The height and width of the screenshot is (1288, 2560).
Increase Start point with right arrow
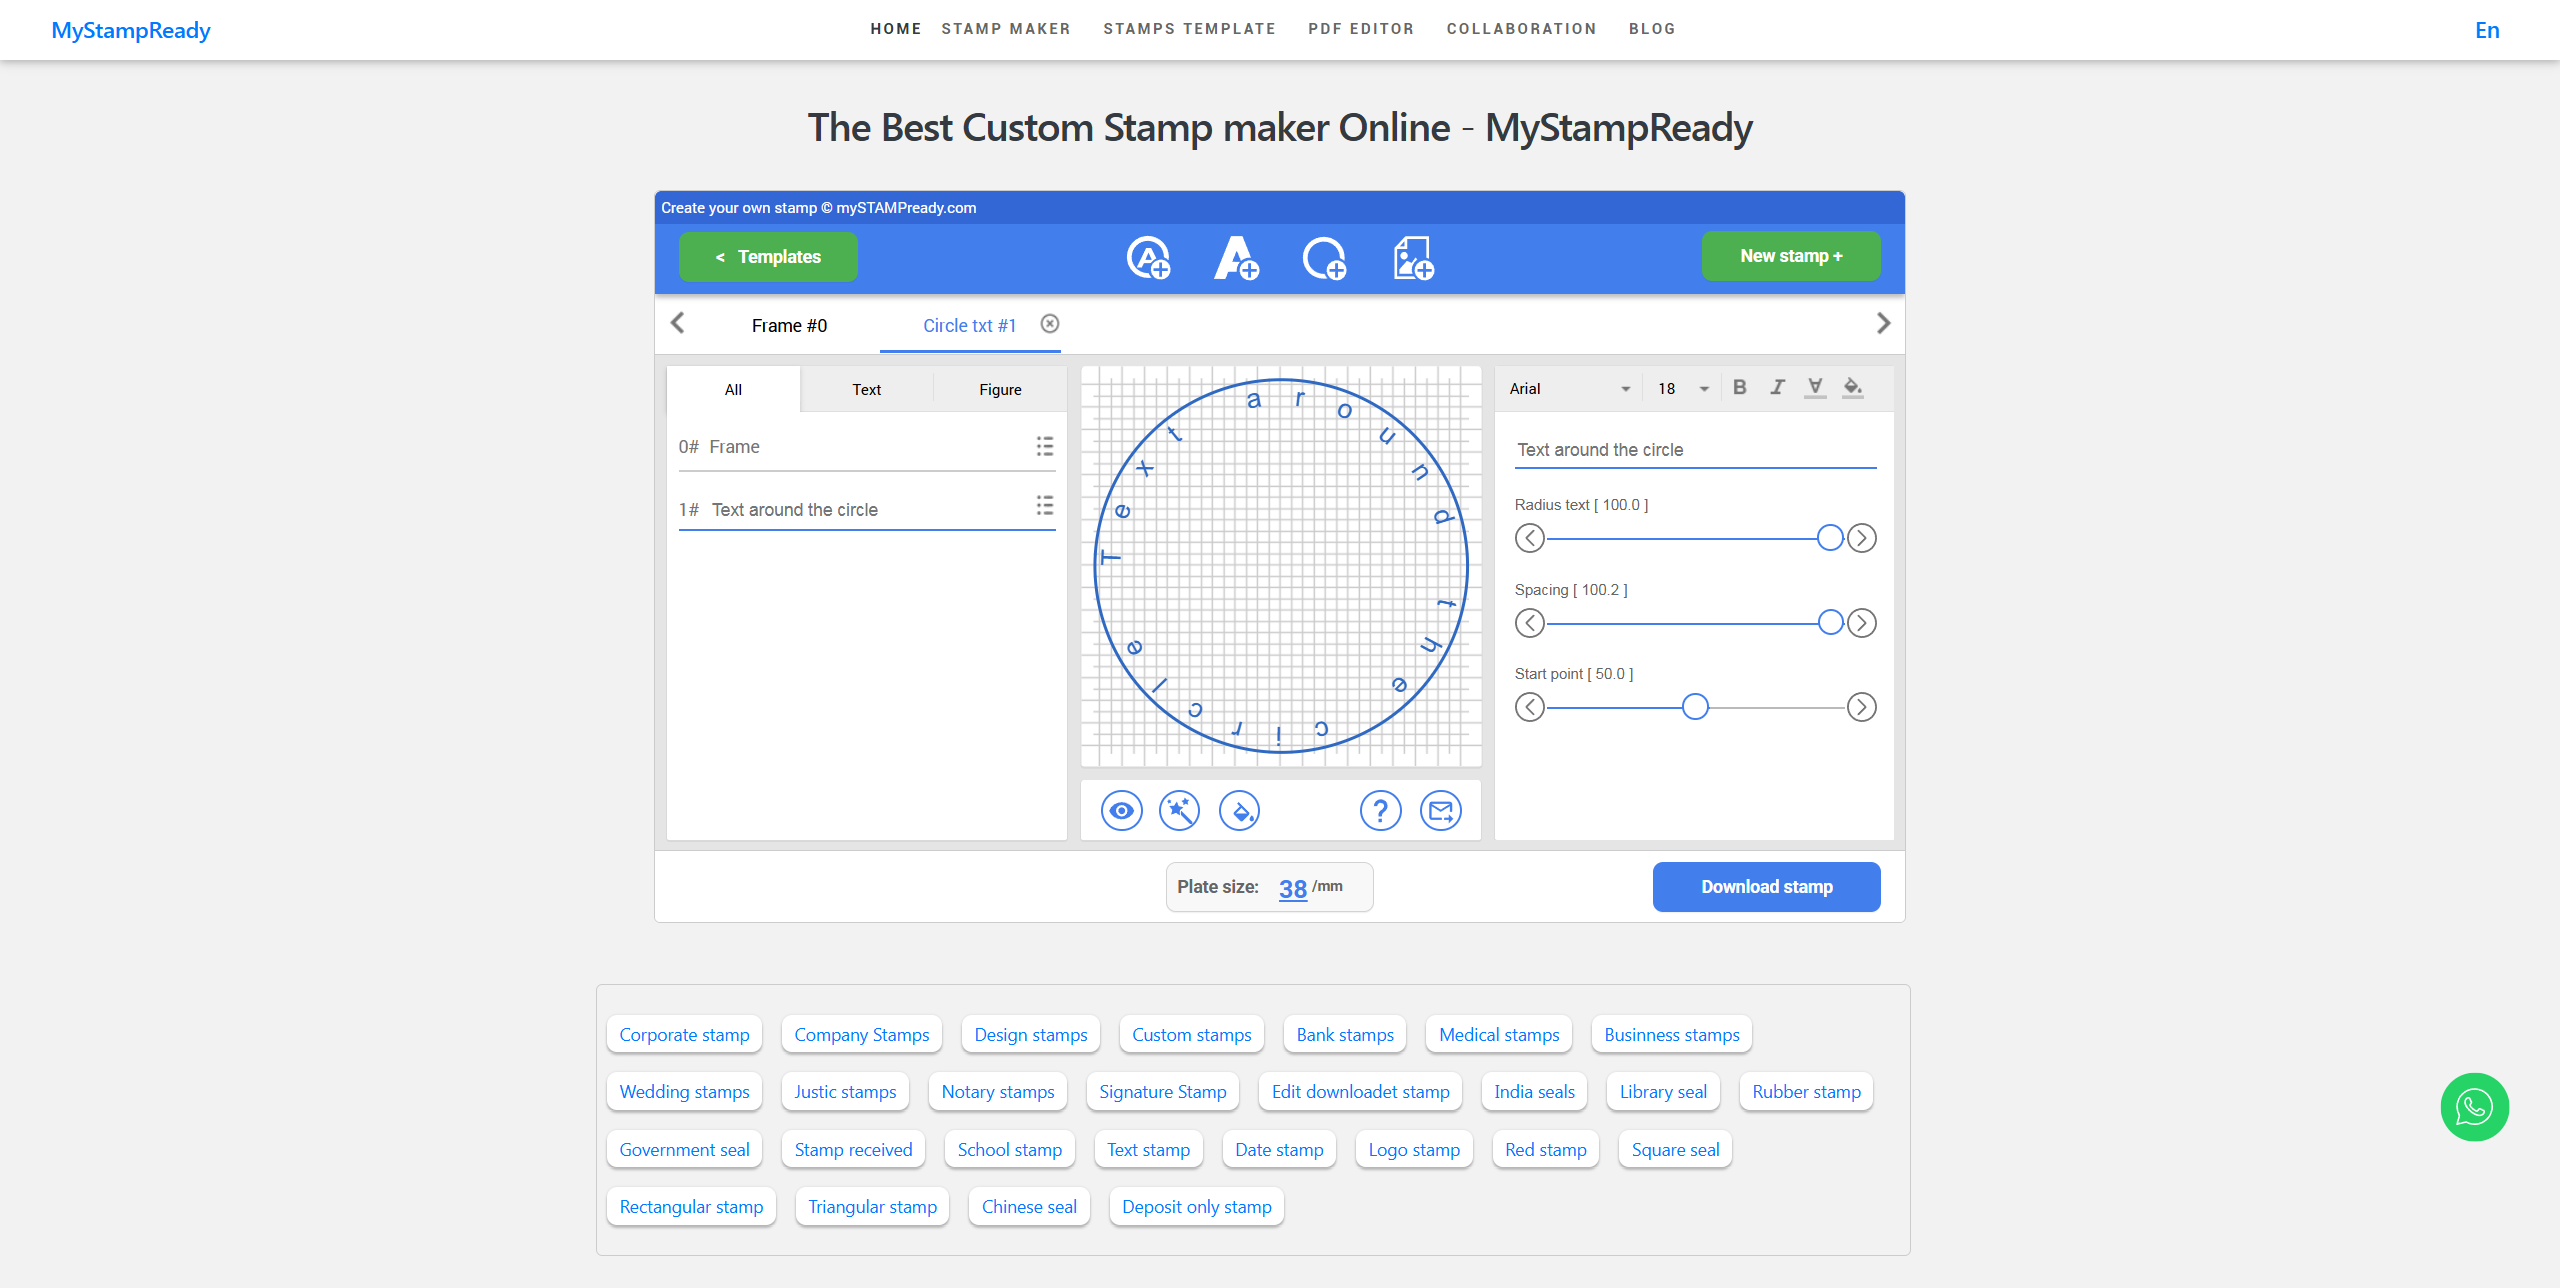click(x=1862, y=707)
